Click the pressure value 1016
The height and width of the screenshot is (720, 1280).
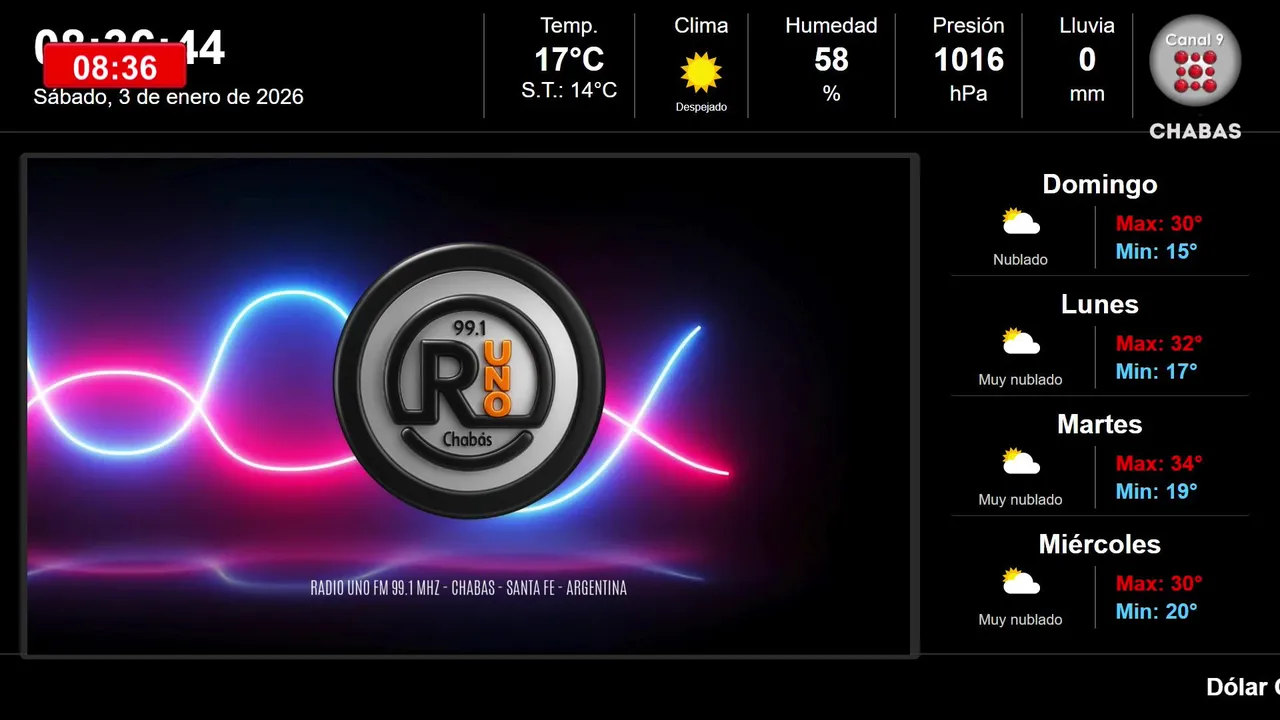[968, 60]
